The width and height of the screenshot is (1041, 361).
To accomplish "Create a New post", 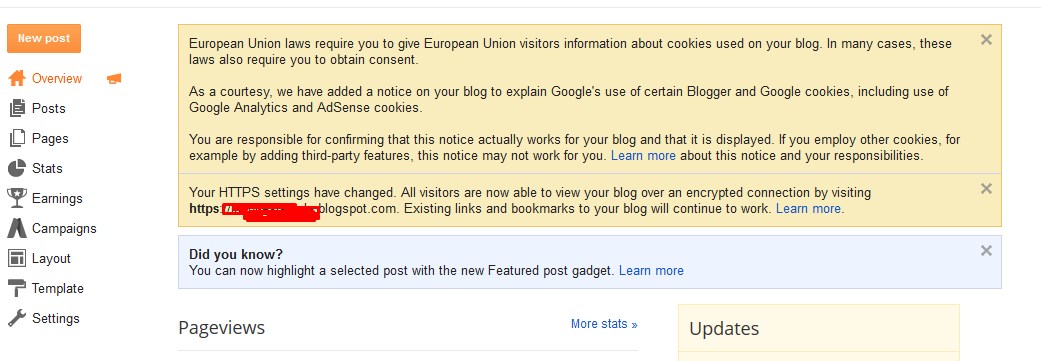I will point(44,38).
